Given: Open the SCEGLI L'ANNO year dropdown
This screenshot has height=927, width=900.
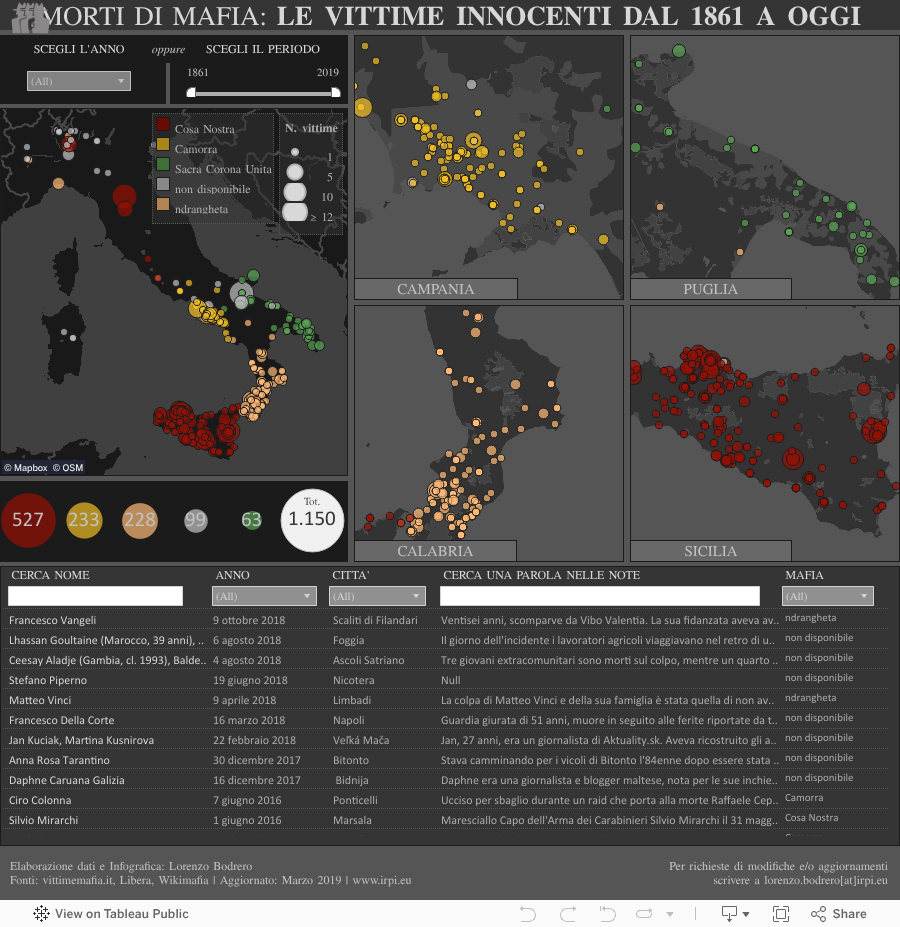Looking at the screenshot, I should click(x=79, y=81).
